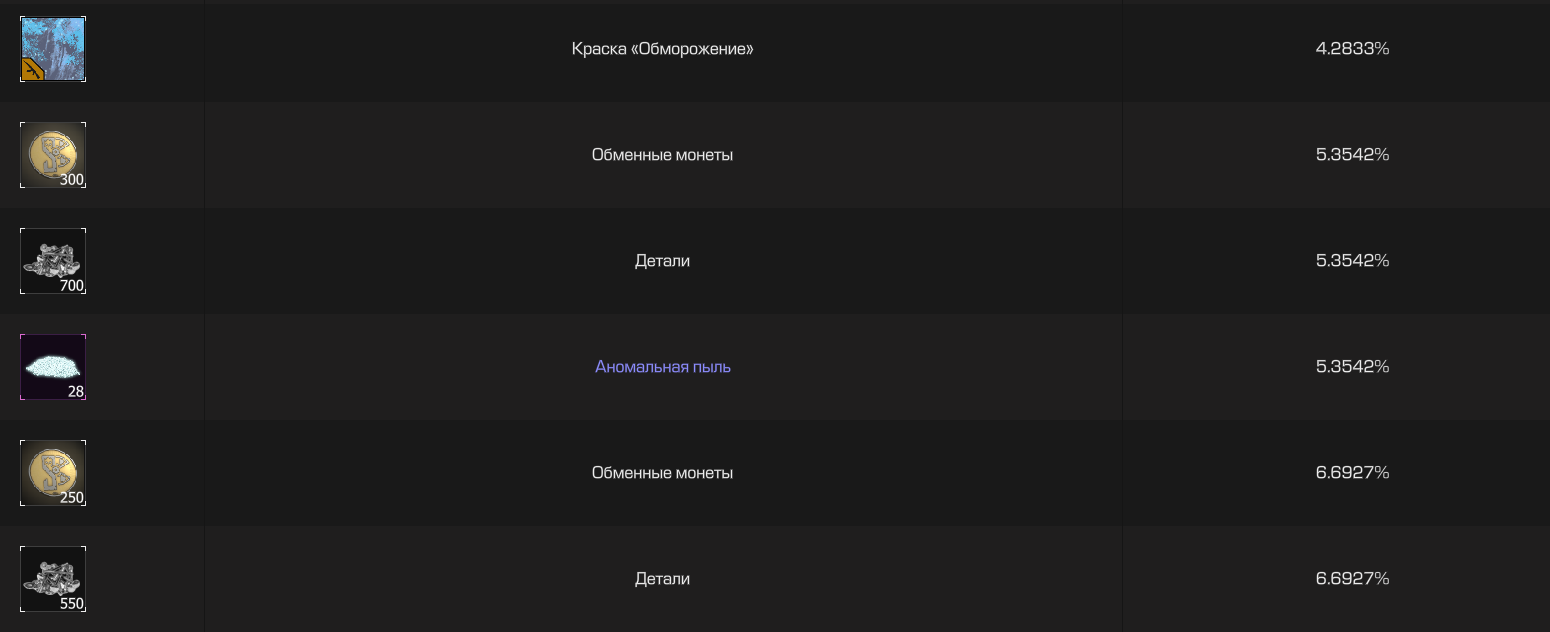
Task: Open the anomalous dust icon with 28
Action: pos(53,367)
